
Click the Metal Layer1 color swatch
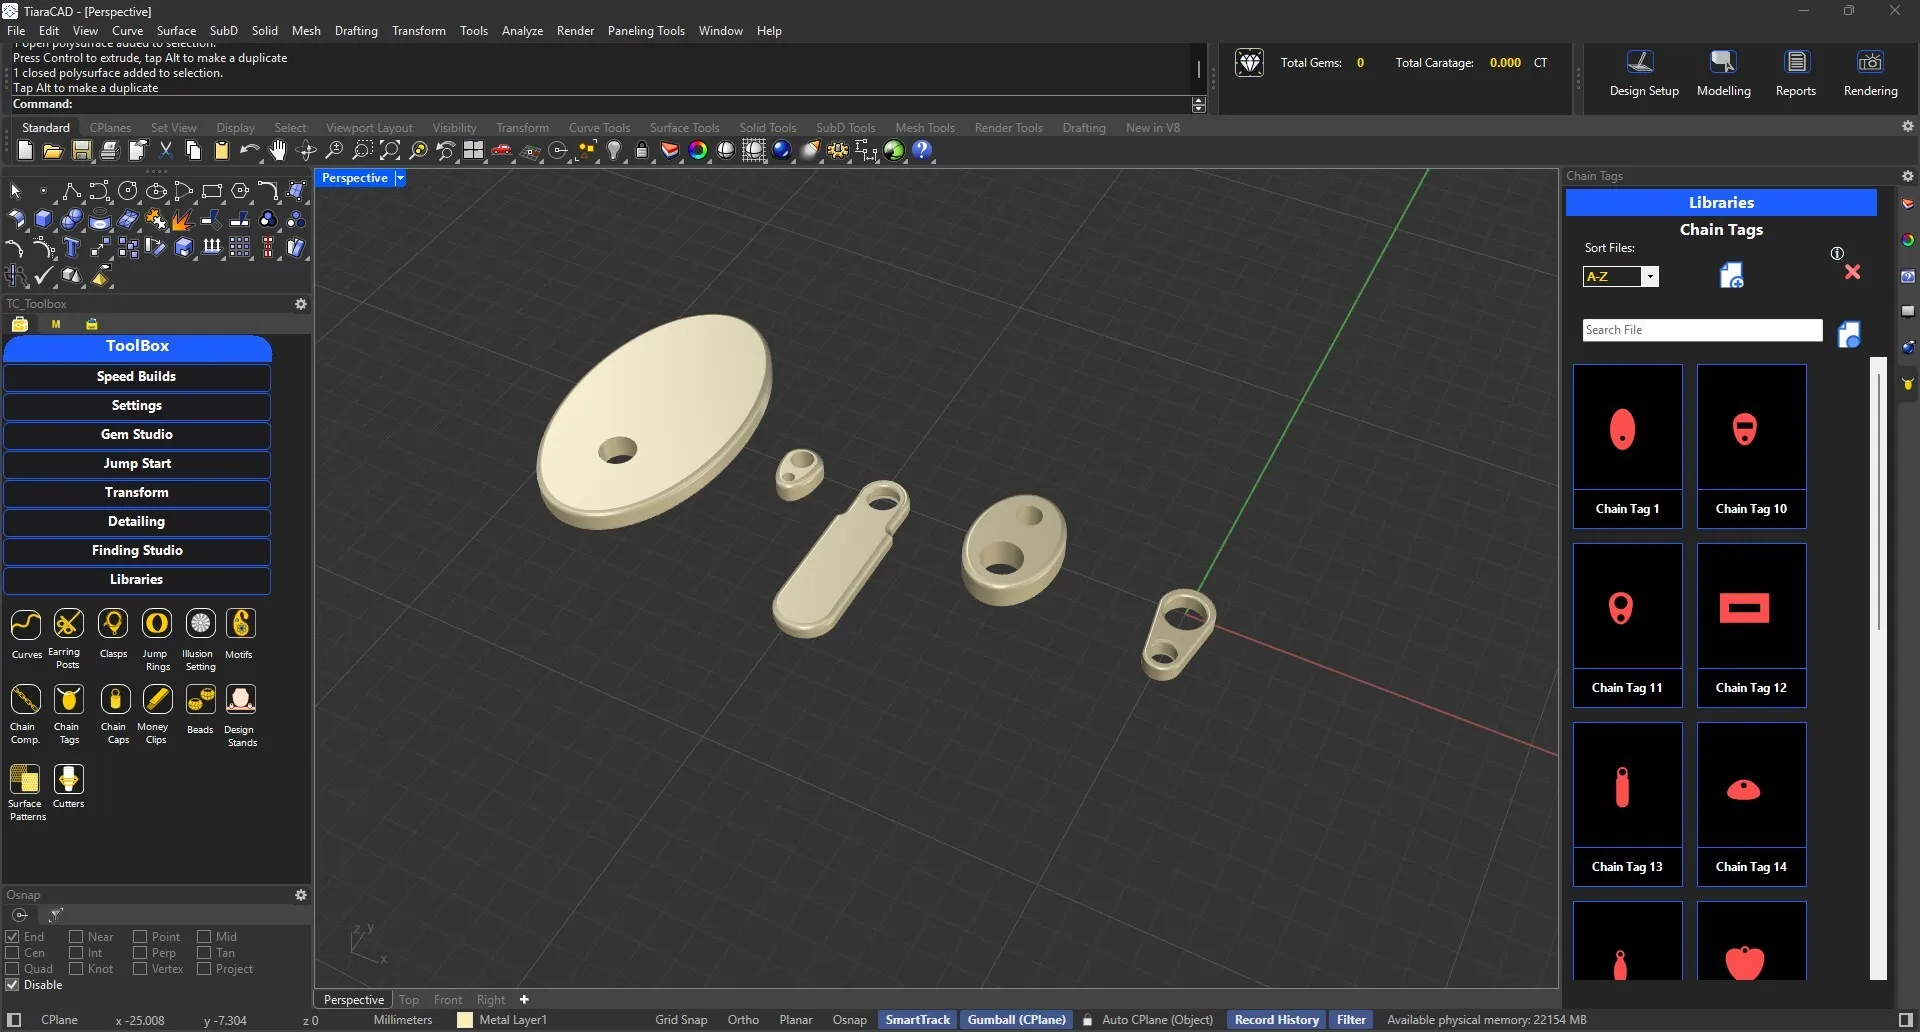(x=465, y=1020)
